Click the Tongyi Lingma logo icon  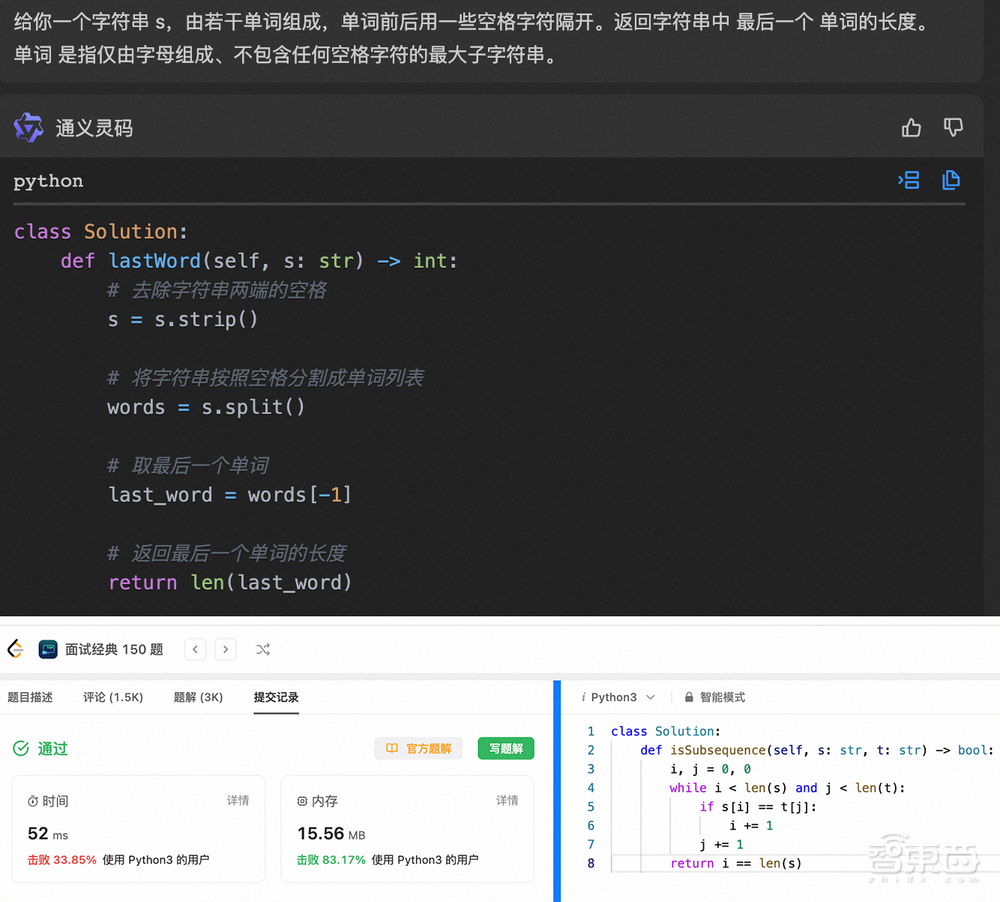pos(28,127)
